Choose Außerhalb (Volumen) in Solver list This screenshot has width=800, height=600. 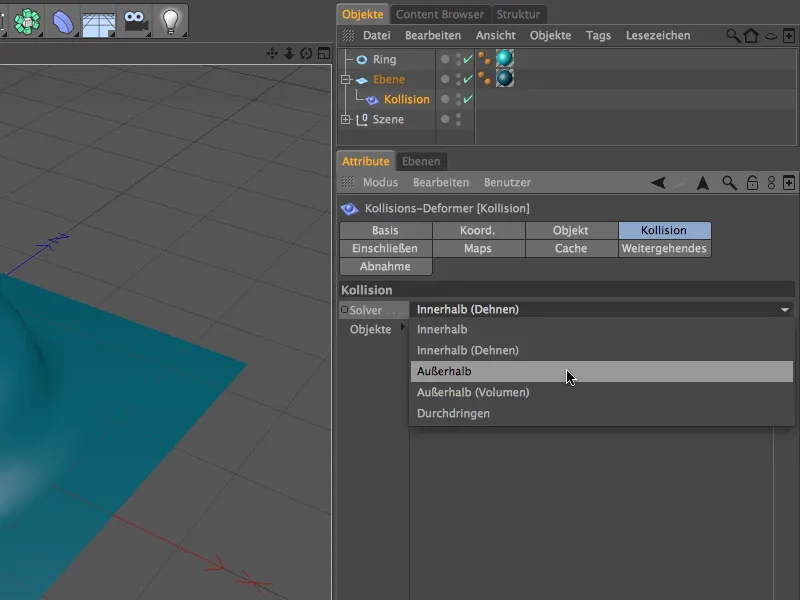tap(602, 392)
